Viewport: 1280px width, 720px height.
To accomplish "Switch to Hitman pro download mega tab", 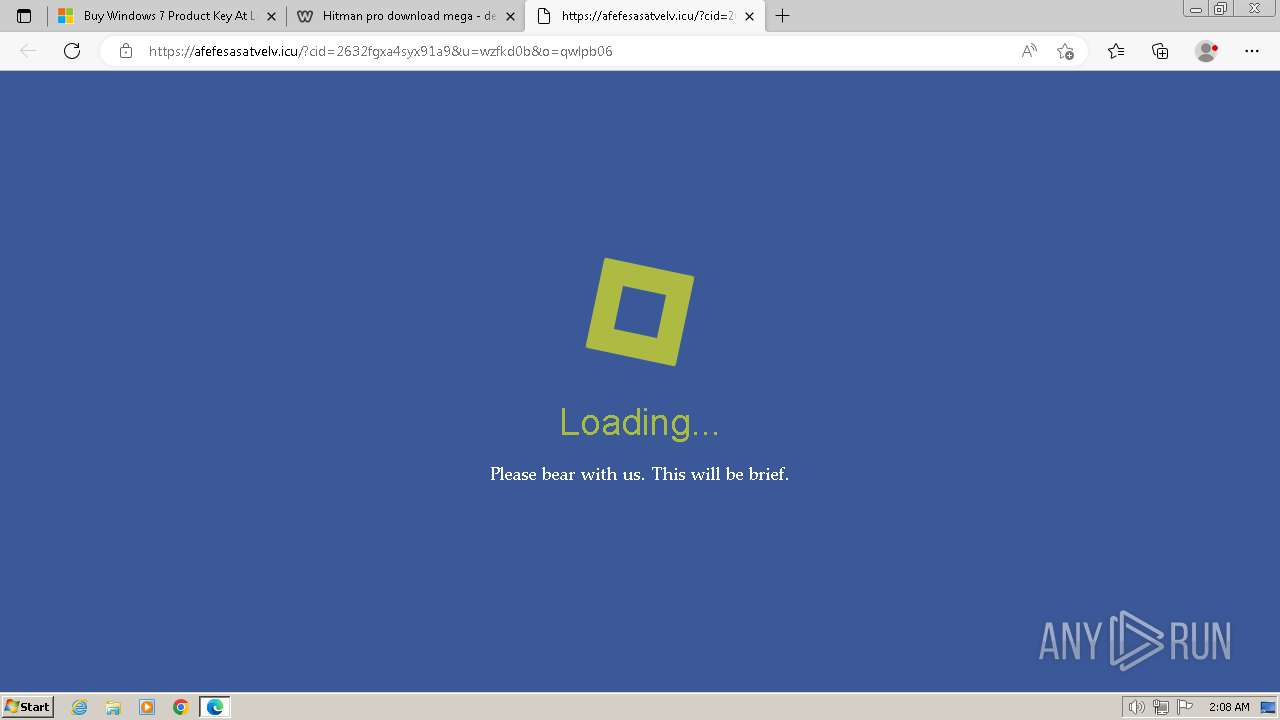I will tap(405, 16).
